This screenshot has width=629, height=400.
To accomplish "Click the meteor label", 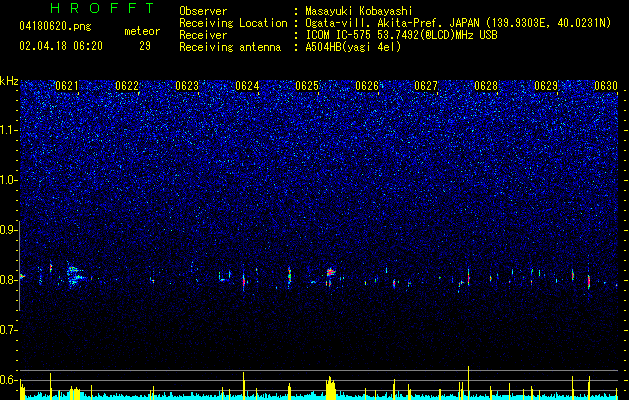I will click(x=142, y=31).
